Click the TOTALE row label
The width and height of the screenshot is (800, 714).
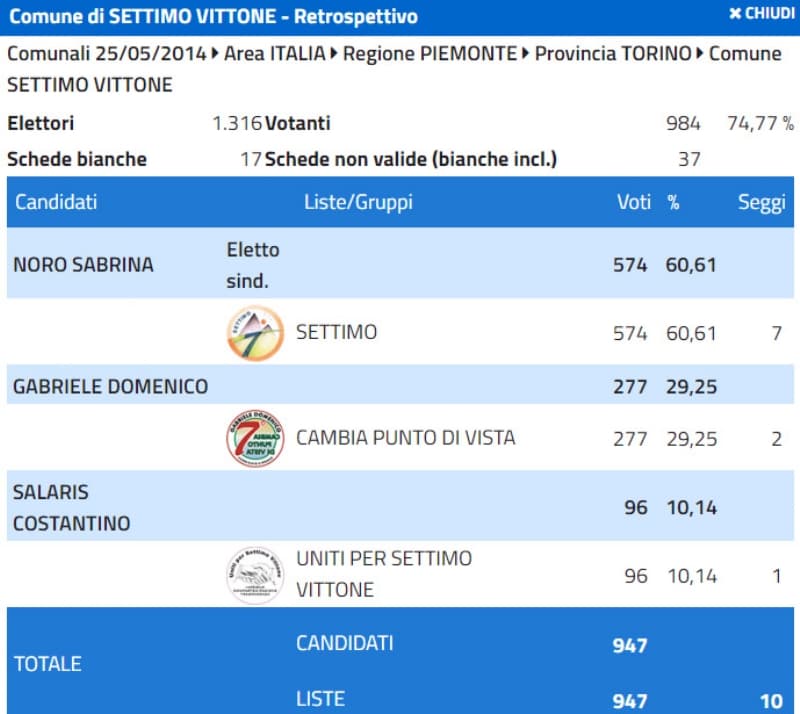47,664
